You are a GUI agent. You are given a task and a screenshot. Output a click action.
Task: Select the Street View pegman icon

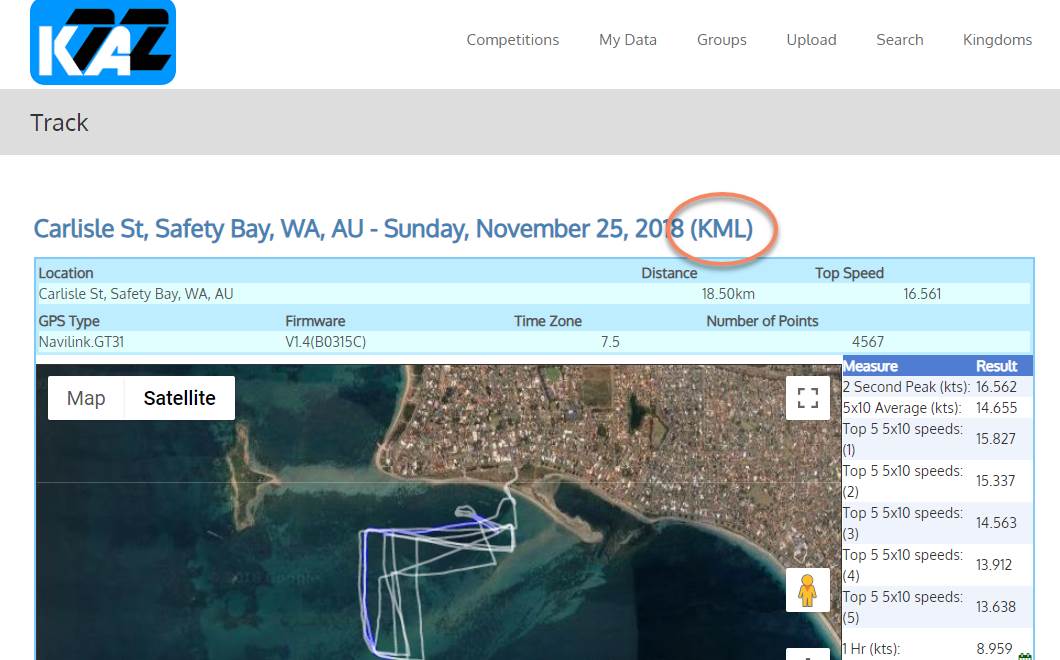807,590
